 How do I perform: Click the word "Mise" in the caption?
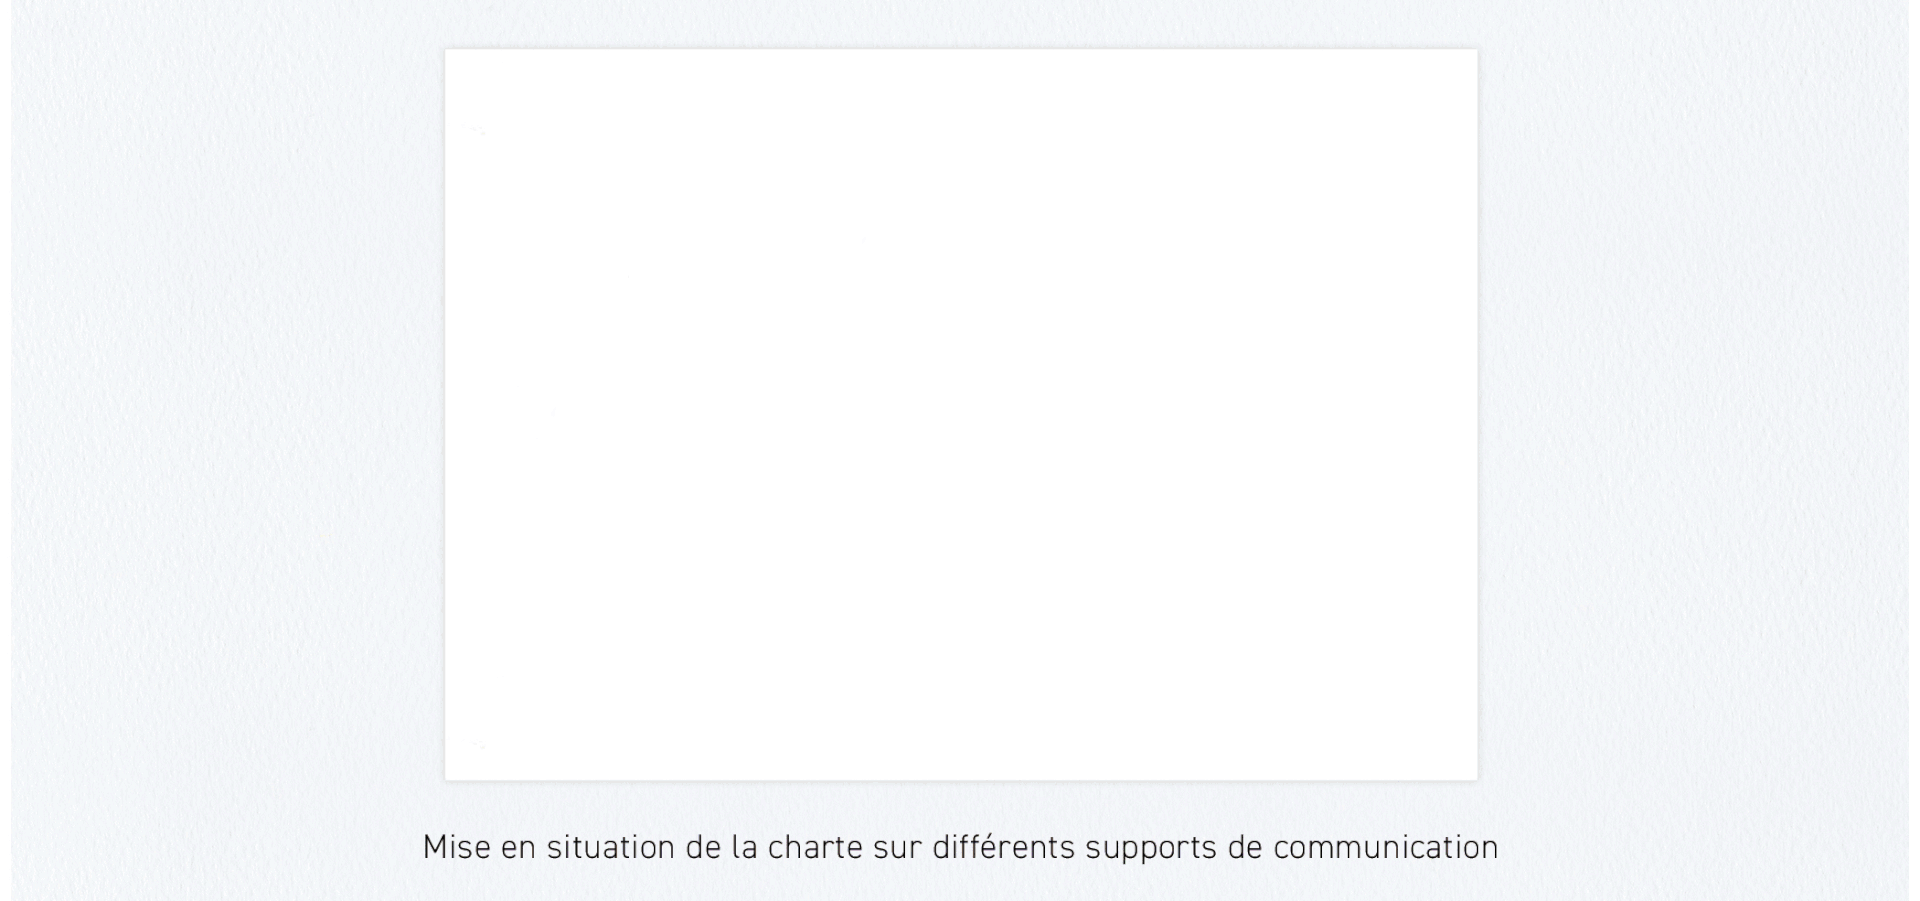tap(456, 848)
